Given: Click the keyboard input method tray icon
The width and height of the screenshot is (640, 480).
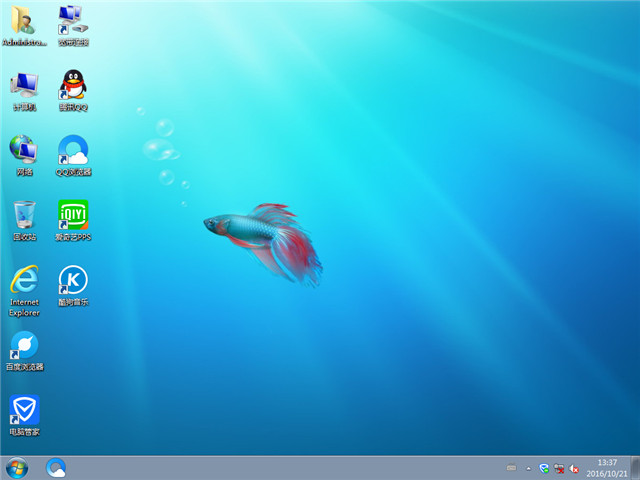Looking at the screenshot, I should (x=511, y=468).
